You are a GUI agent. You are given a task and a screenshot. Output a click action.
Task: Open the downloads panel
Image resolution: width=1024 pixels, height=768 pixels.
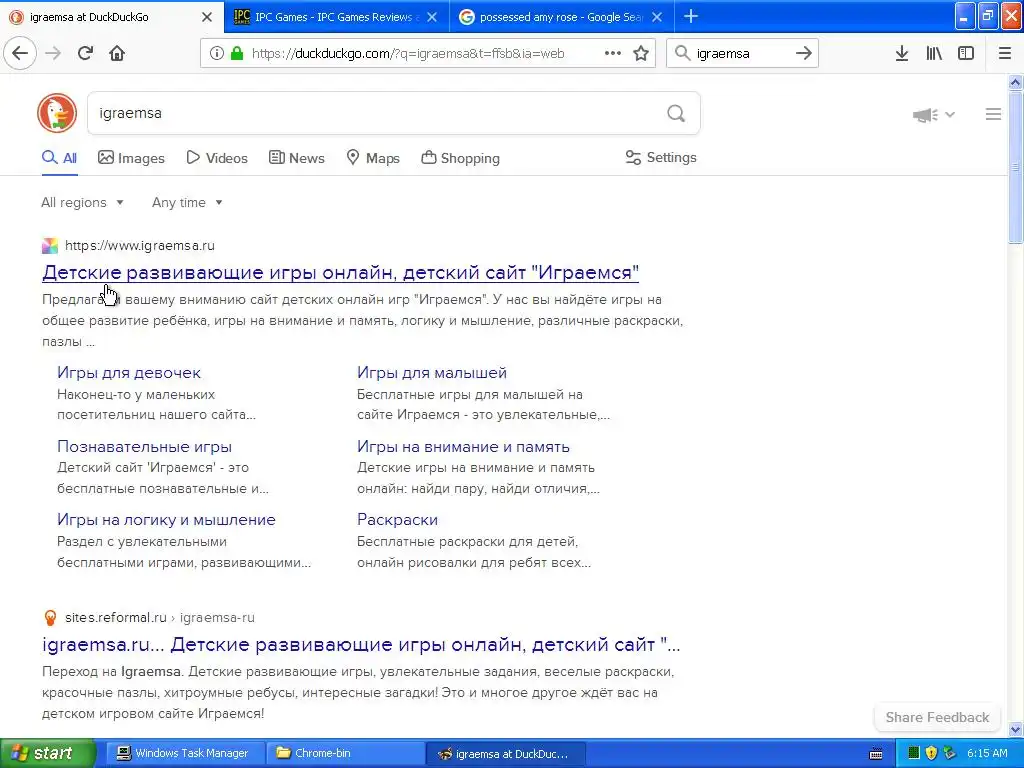coord(902,54)
